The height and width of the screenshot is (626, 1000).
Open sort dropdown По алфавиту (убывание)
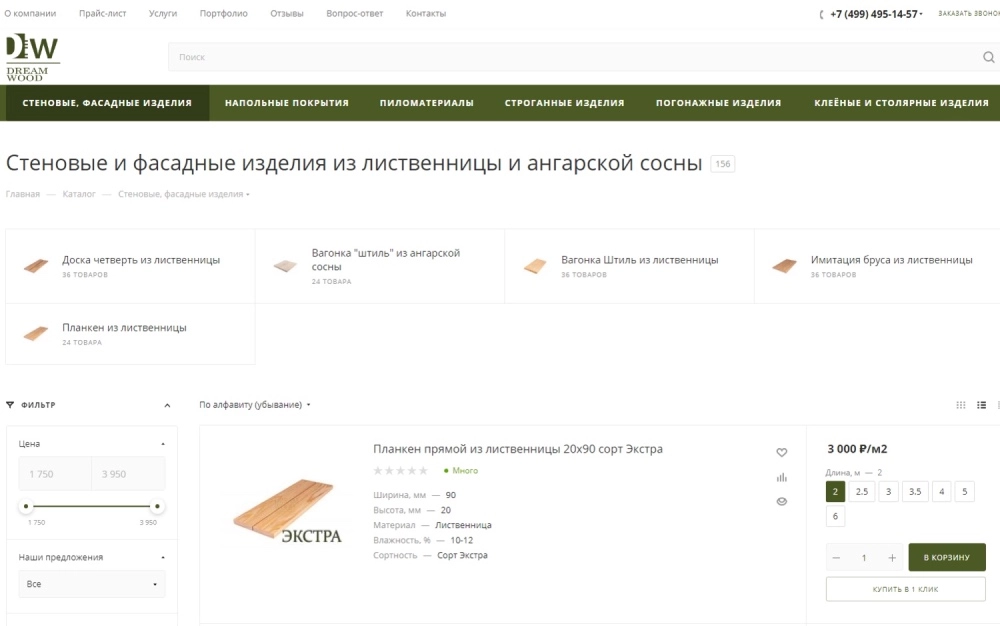tap(254, 405)
